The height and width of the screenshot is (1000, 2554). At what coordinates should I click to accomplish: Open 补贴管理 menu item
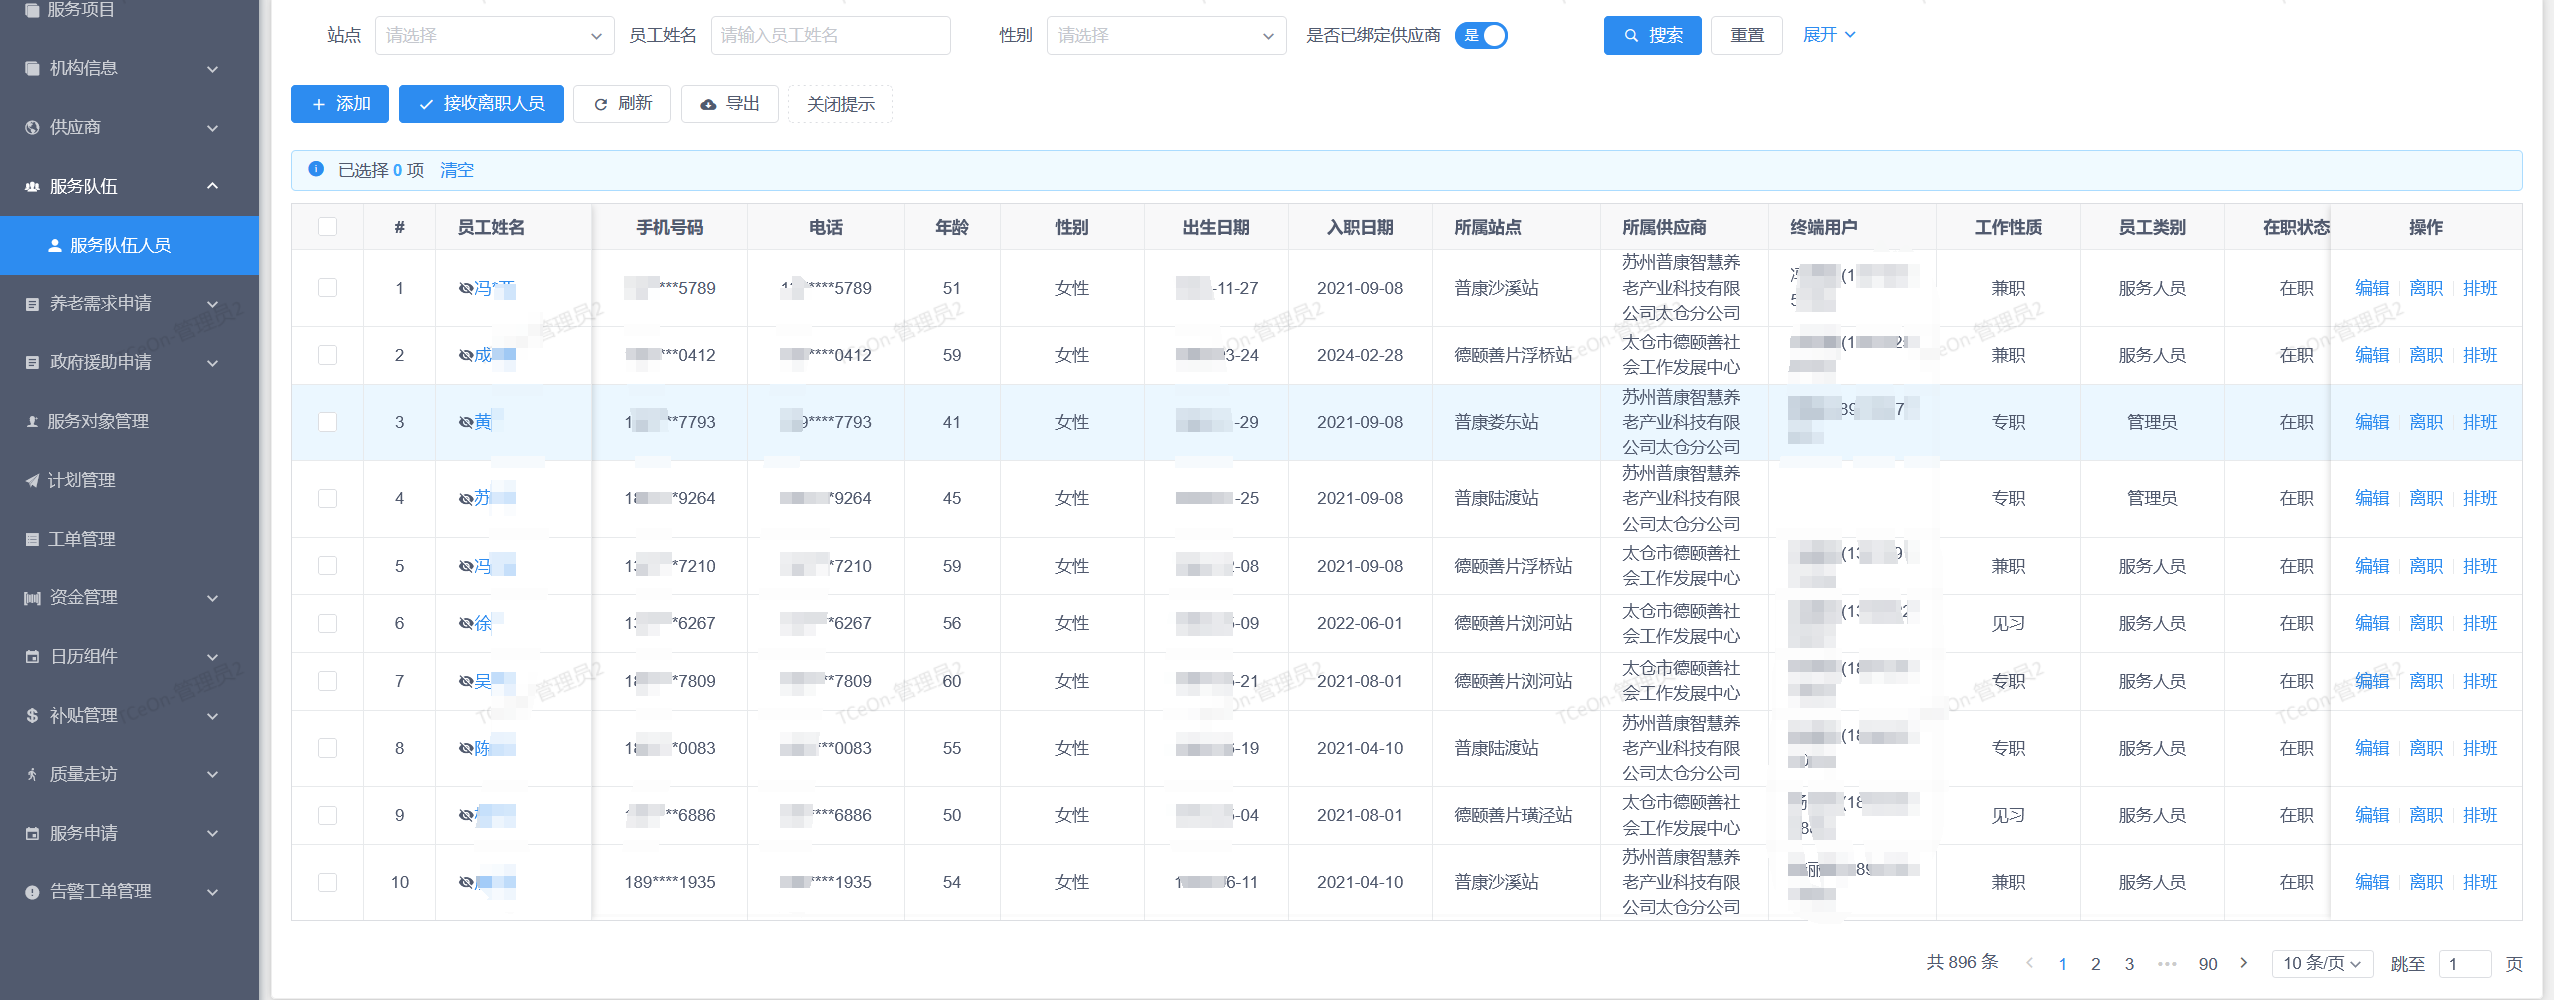(x=129, y=715)
